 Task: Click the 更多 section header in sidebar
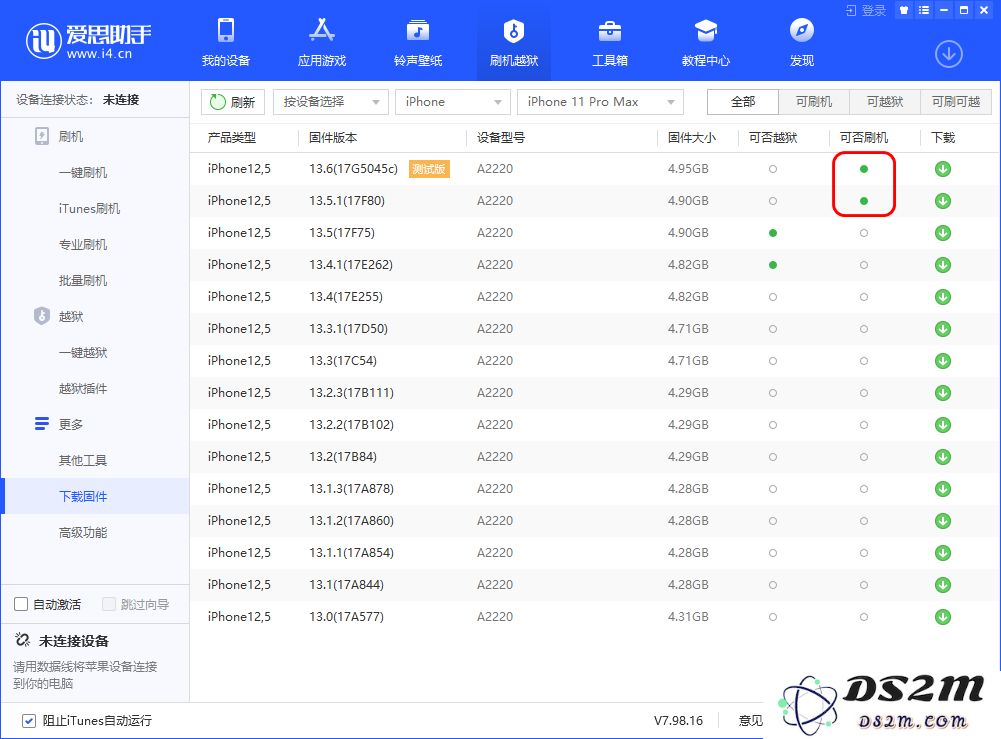point(71,424)
